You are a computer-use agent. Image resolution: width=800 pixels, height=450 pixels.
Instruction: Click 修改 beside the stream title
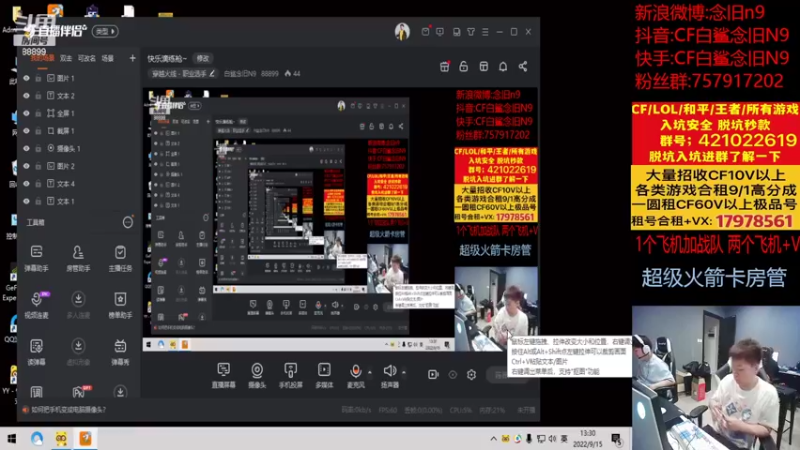point(203,59)
